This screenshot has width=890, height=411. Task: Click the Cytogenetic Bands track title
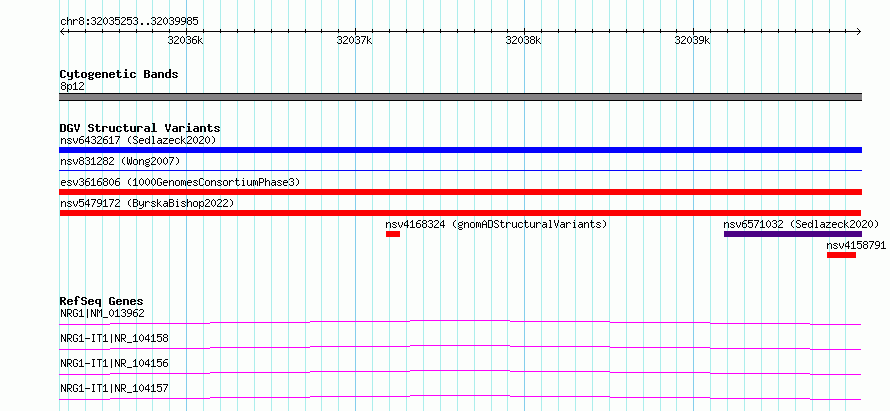click(x=119, y=74)
